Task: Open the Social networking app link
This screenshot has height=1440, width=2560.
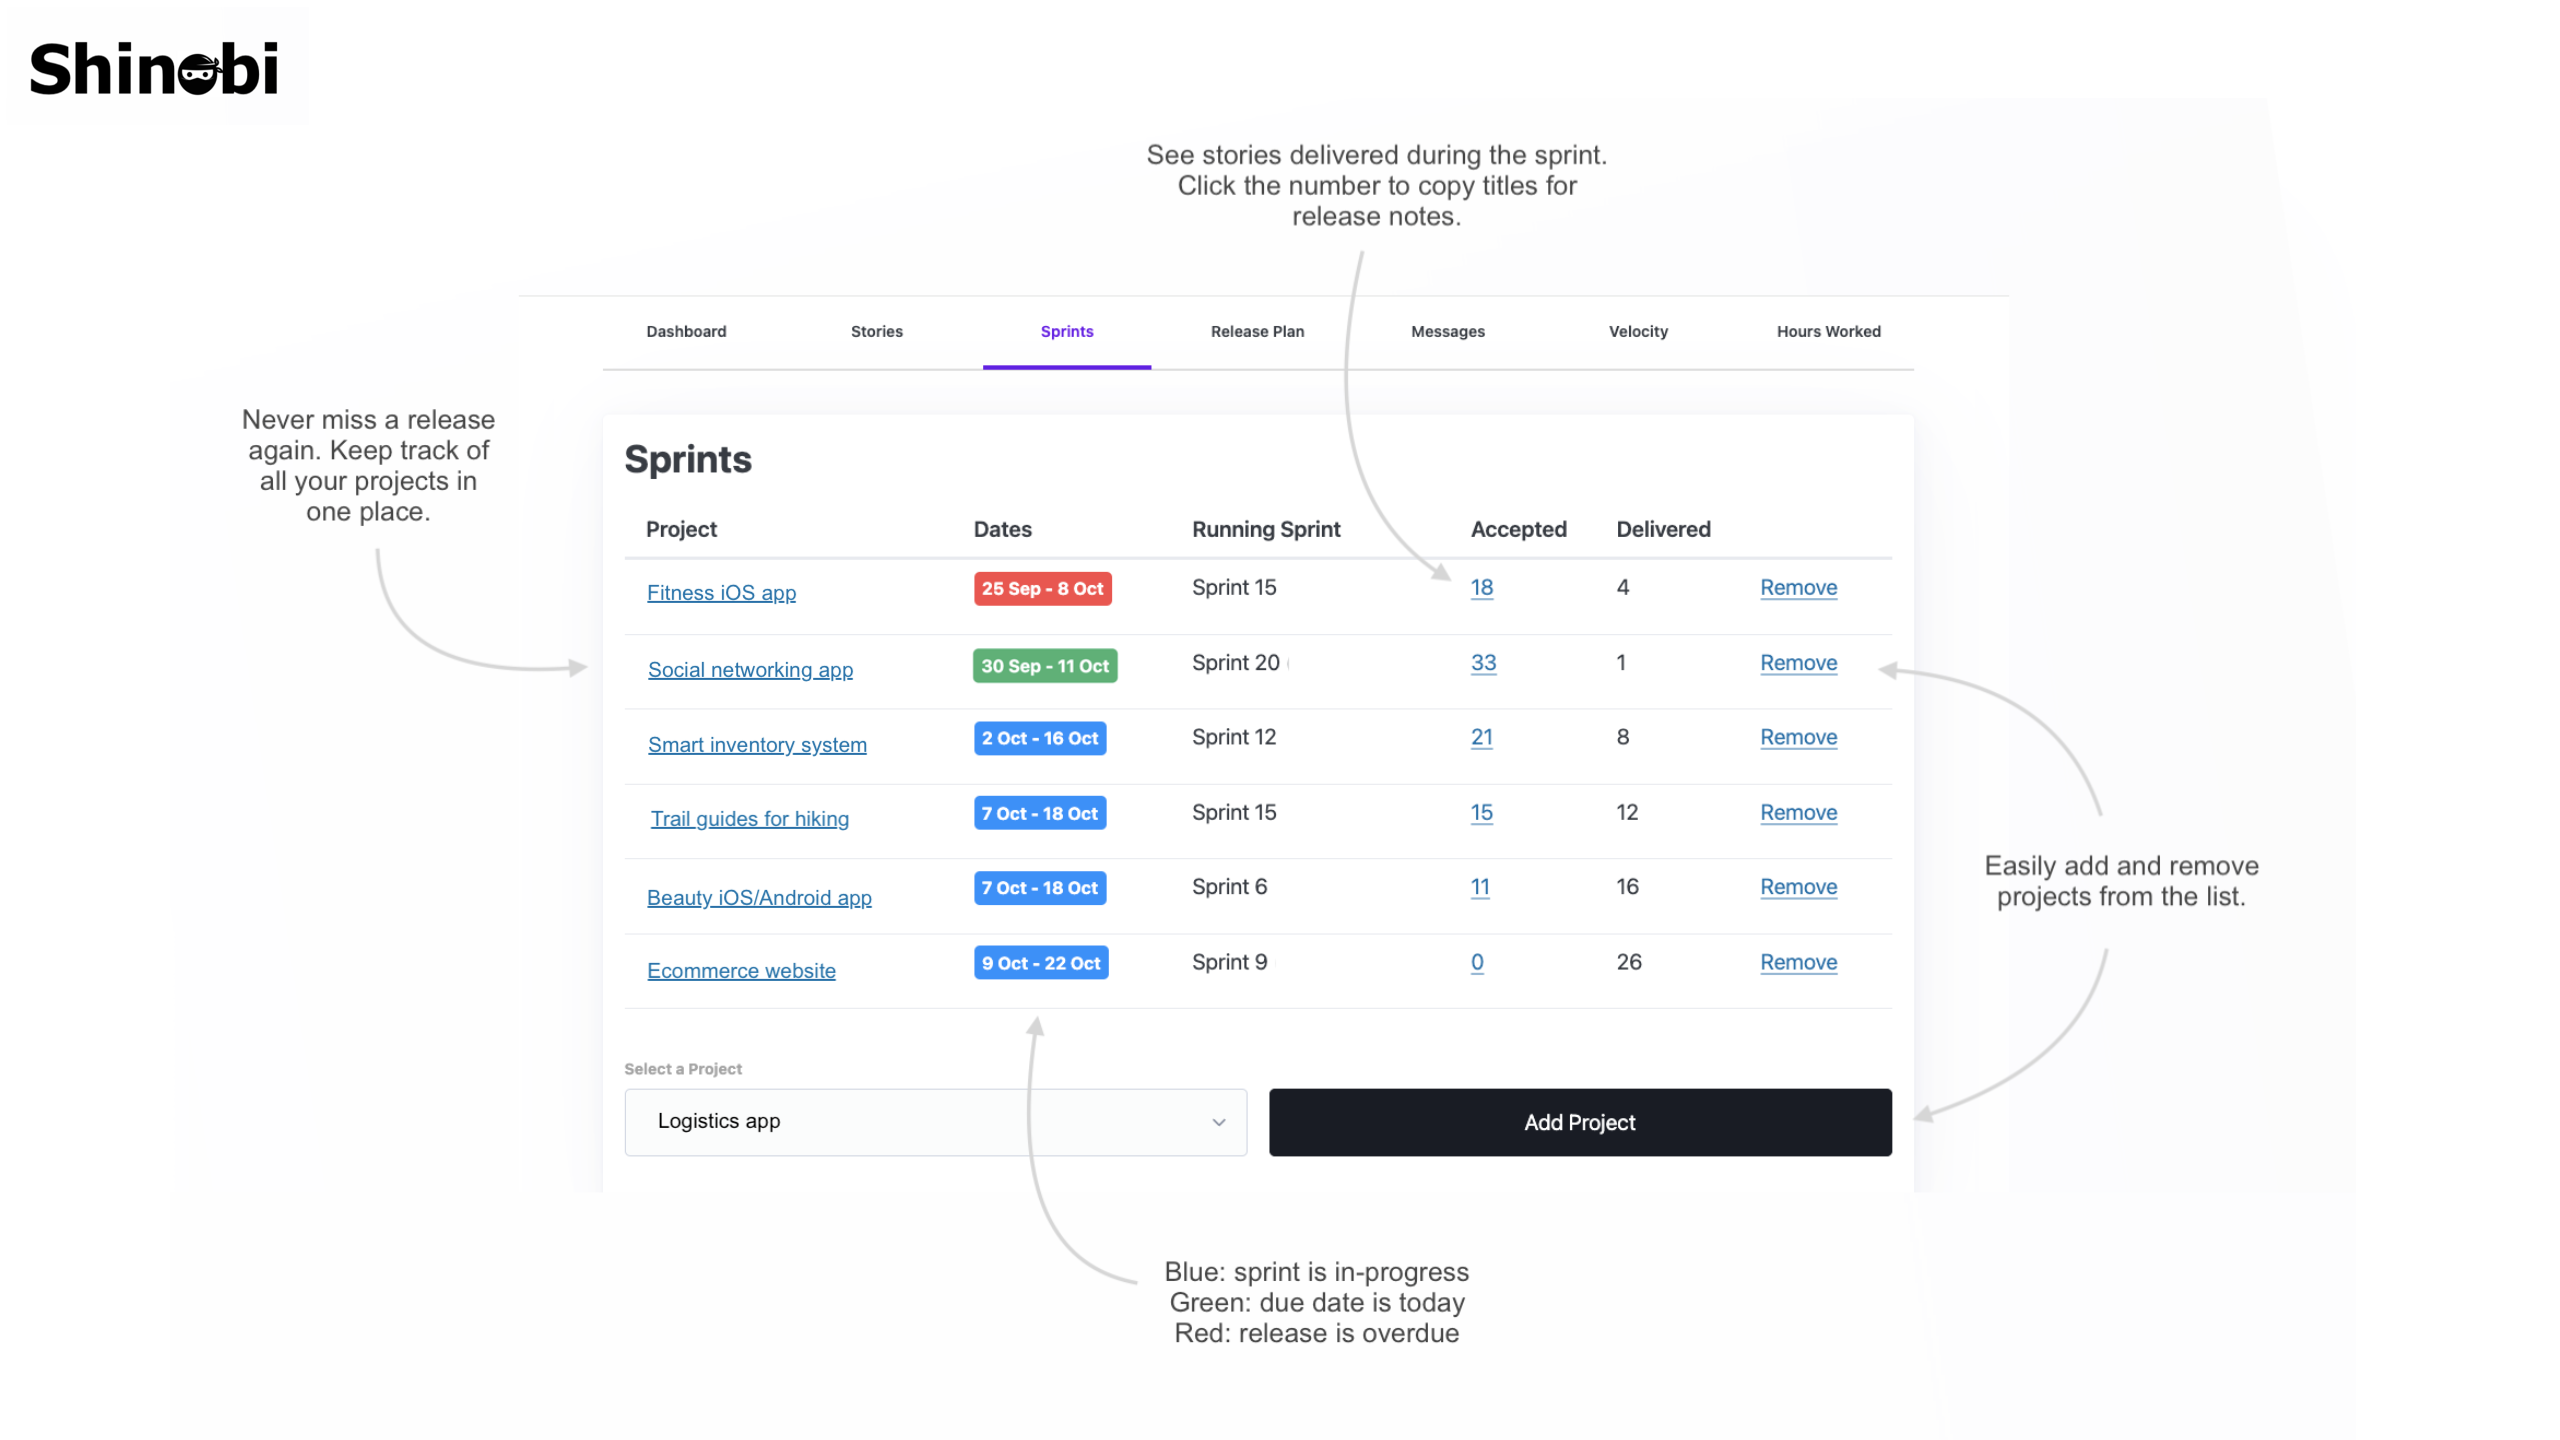Action: coord(750,669)
